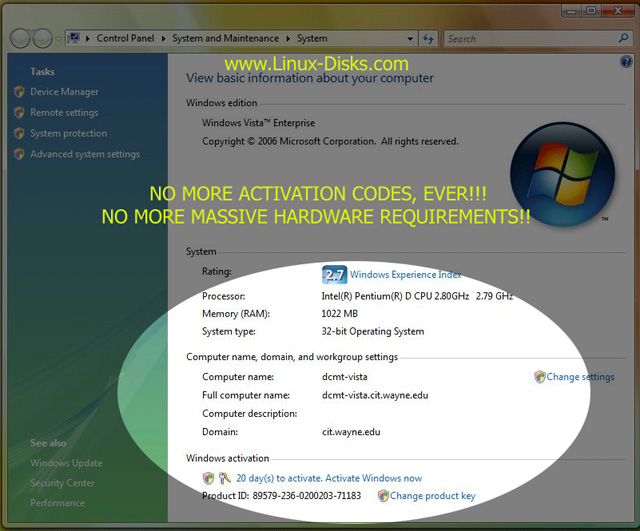
Task: Open Advanced system settings
Action: coord(85,154)
